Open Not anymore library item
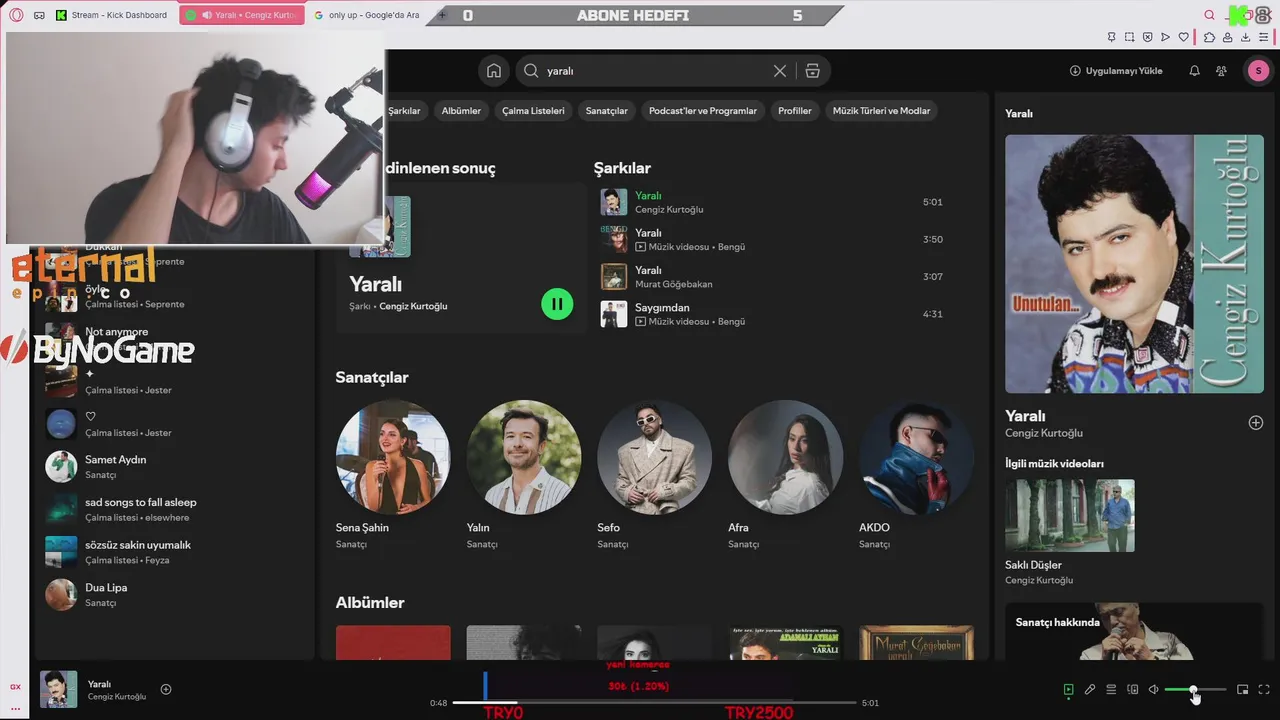 pyautogui.click(x=175, y=337)
